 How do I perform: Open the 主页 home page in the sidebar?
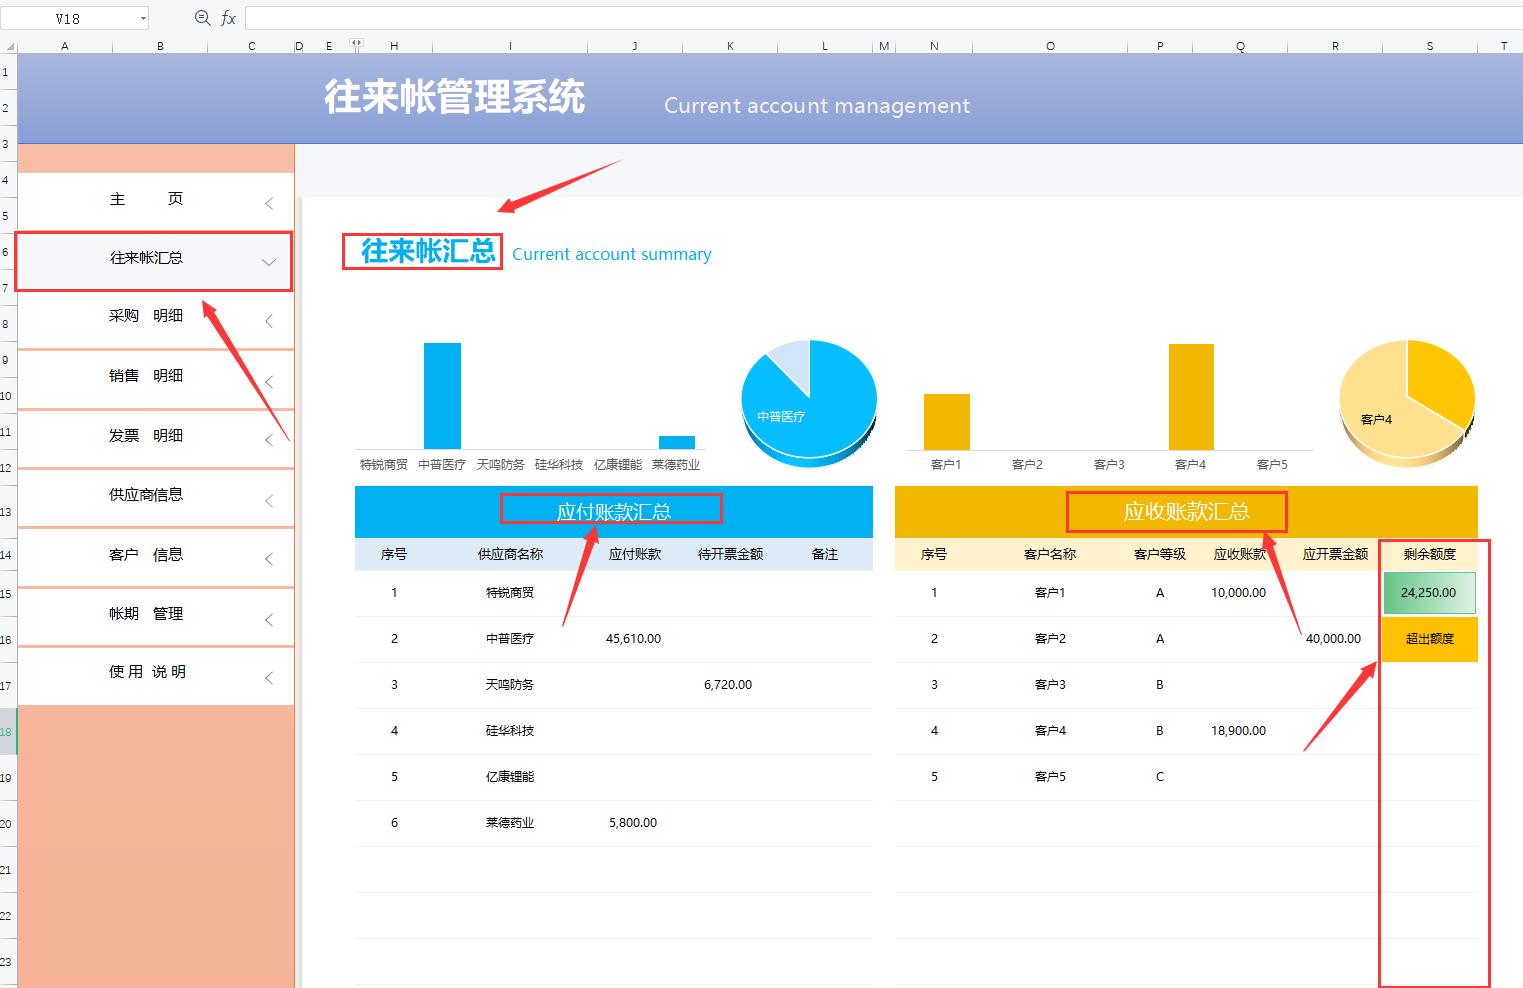[x=146, y=199]
